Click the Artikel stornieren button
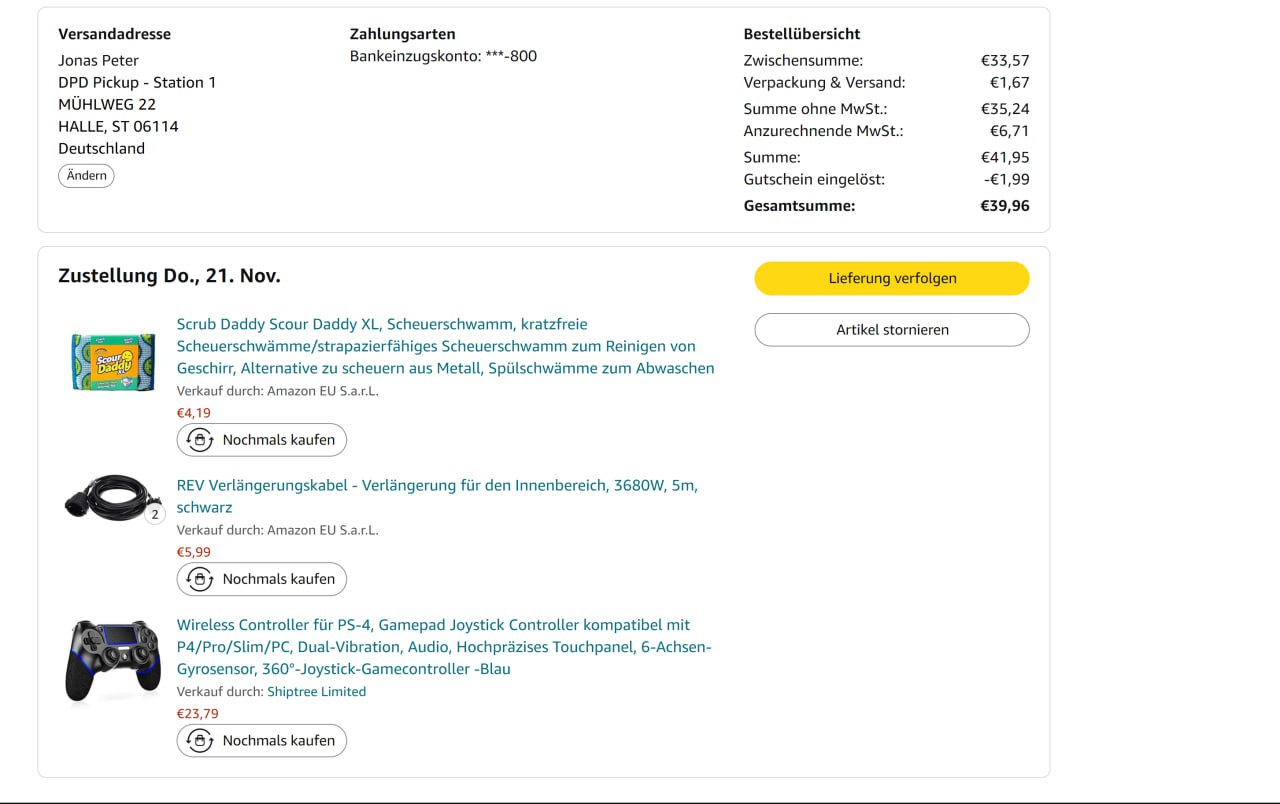The height and width of the screenshot is (804, 1280). tap(891, 330)
